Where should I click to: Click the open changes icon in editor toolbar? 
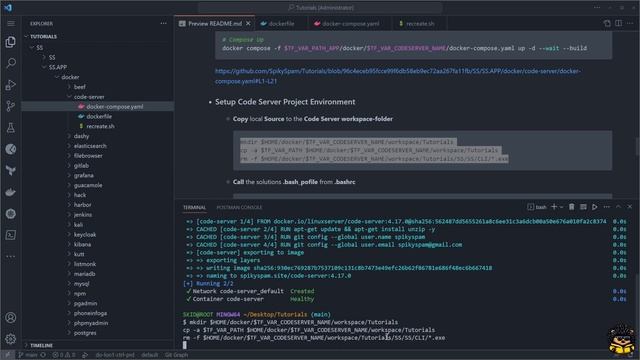click(x=607, y=24)
